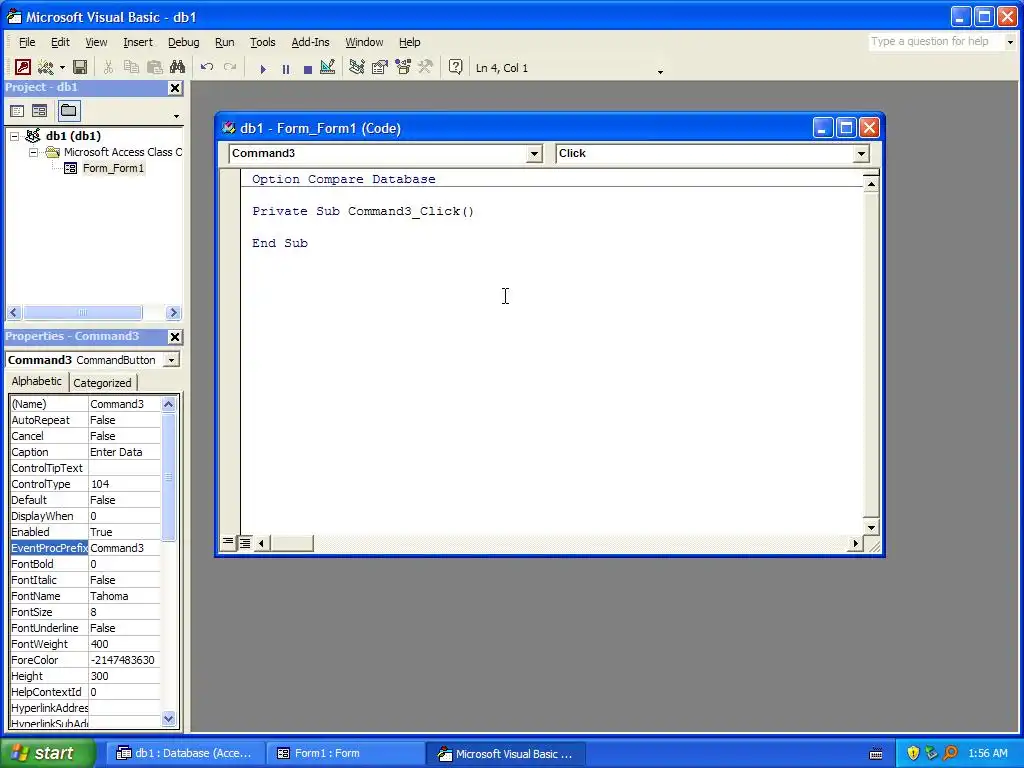Click View Object in Project panel
Image resolution: width=1024 pixels, height=768 pixels.
click(39, 111)
